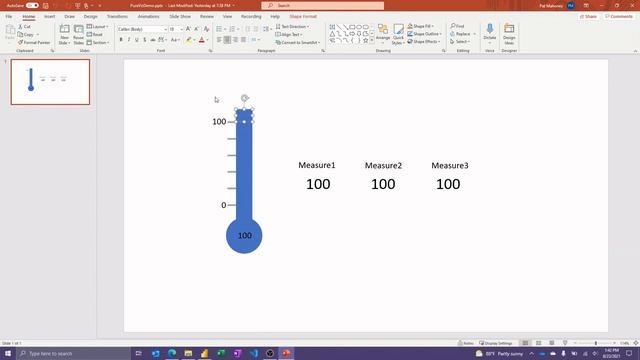The image size is (640, 360).
Task: Open the Comments pane button
Action: pos(619,17)
